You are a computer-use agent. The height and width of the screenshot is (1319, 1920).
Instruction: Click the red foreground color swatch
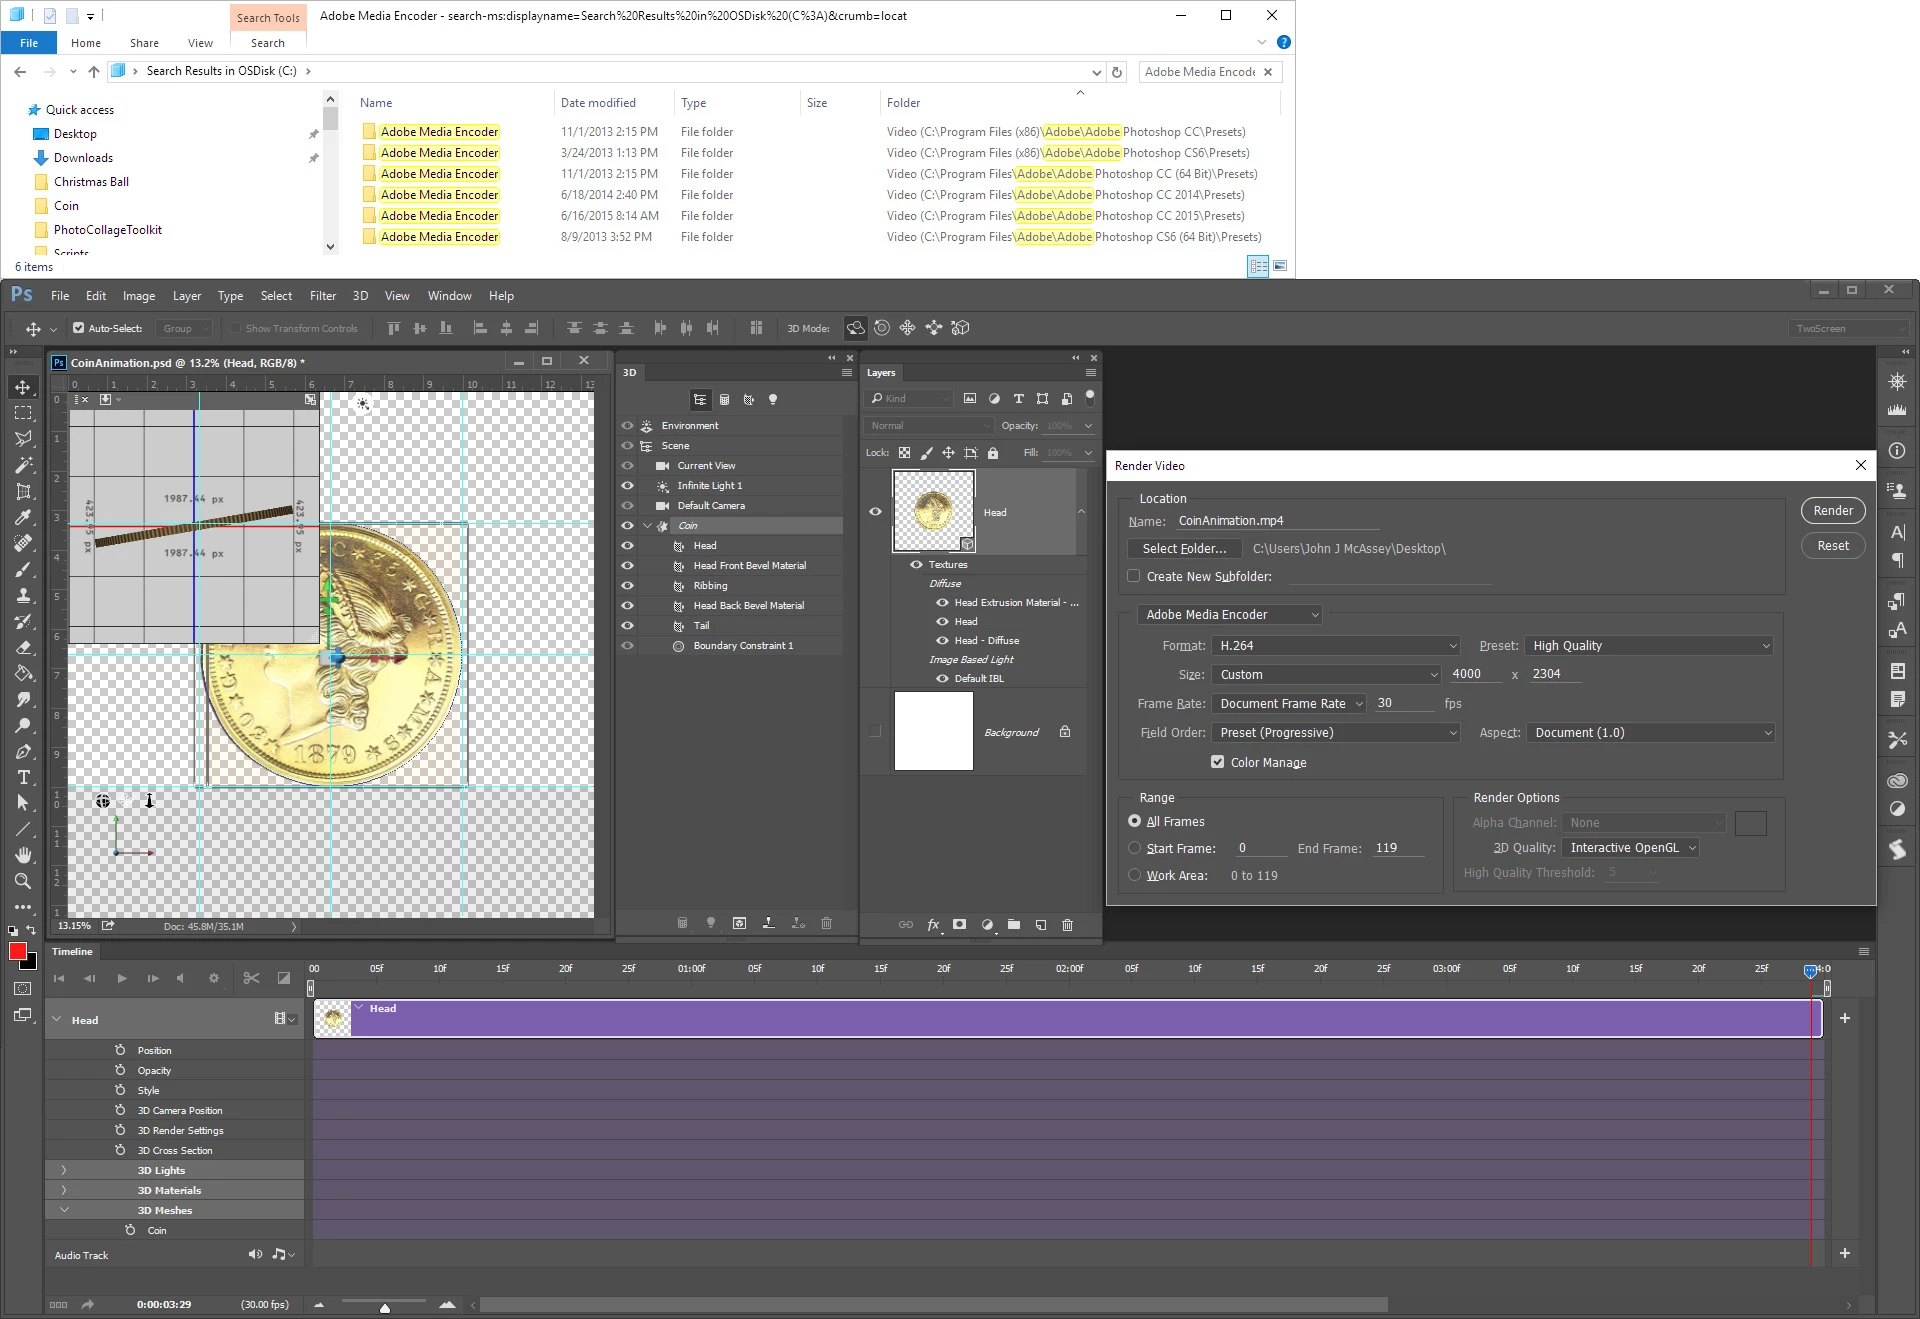coord(17,951)
